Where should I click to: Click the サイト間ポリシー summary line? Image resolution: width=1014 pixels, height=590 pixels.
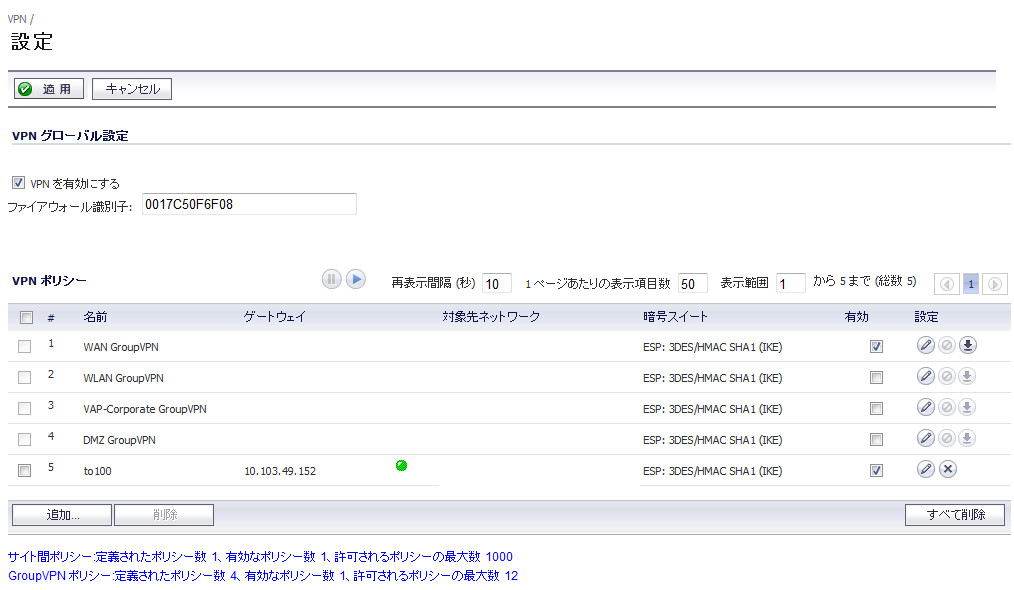260,556
